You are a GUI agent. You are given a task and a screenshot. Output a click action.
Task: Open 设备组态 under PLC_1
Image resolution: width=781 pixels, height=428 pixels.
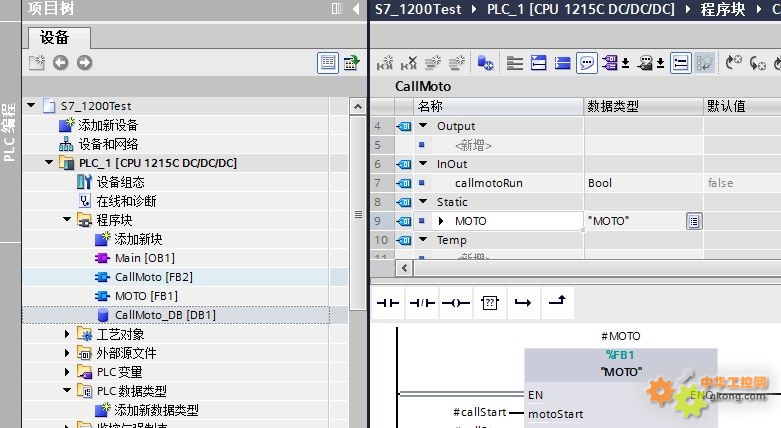121,182
